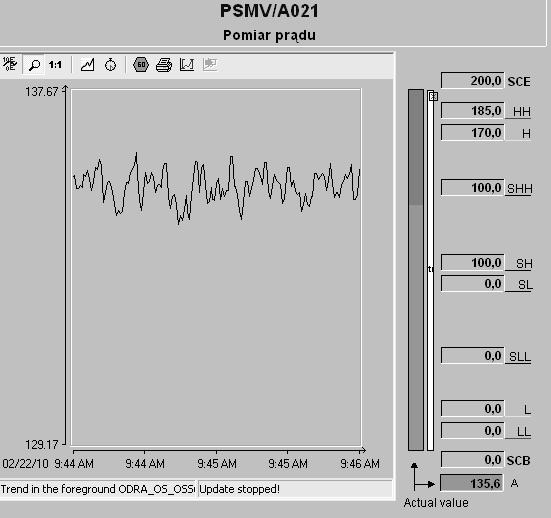Click the PSMV/A021 title text
Image resolution: width=551 pixels, height=518 pixels.
pyautogui.click(x=269, y=11)
